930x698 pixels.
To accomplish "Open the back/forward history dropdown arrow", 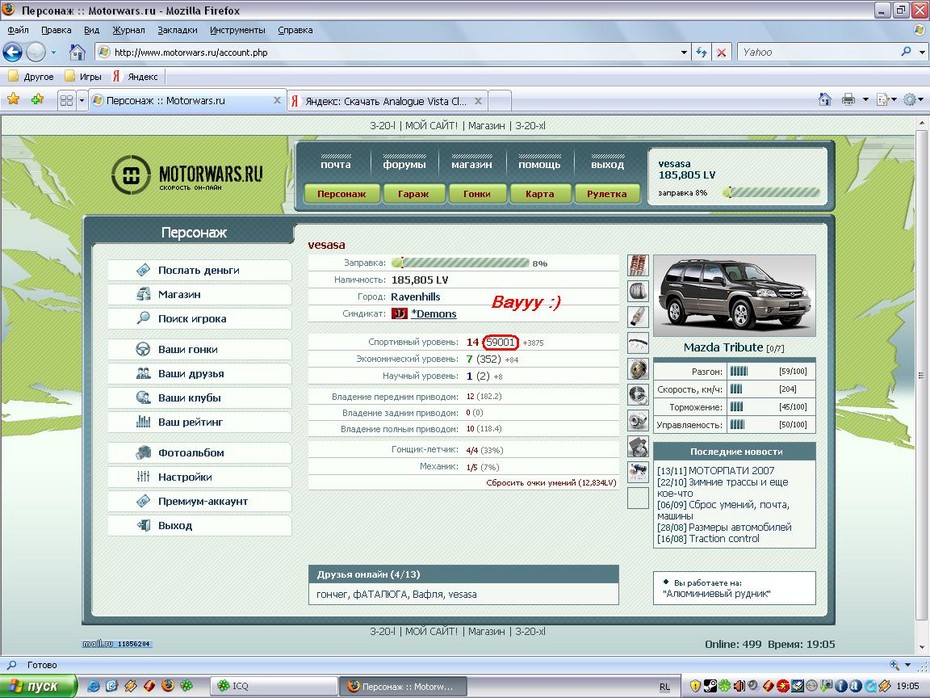I will point(53,52).
